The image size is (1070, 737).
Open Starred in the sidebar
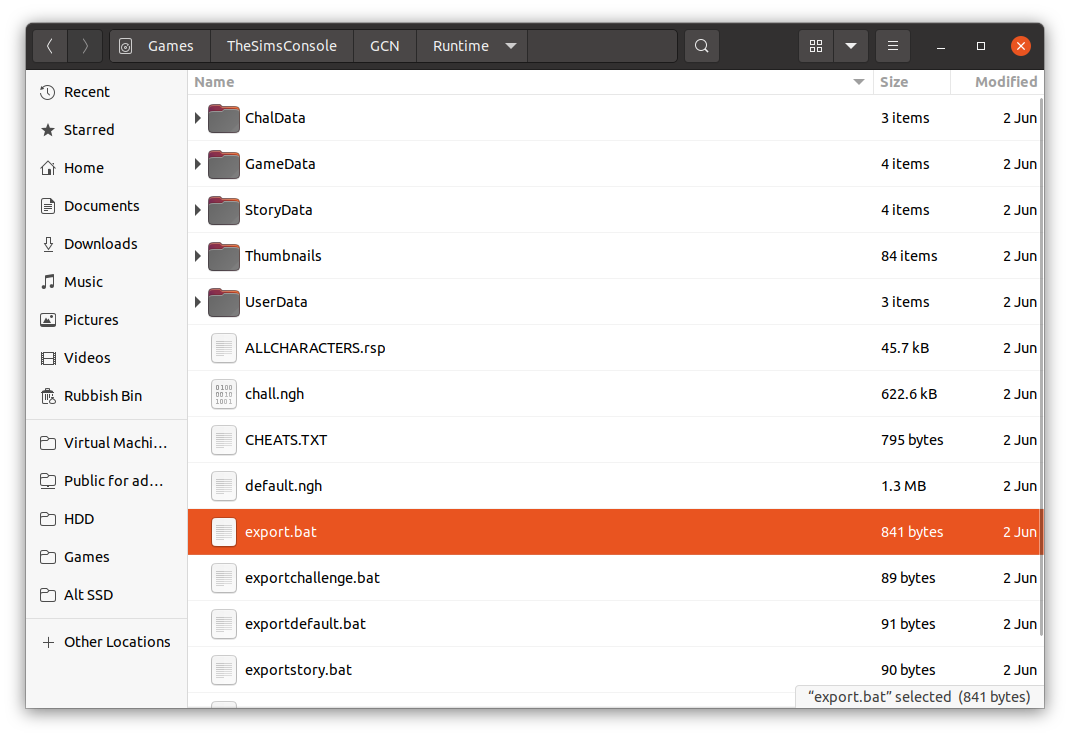(89, 130)
